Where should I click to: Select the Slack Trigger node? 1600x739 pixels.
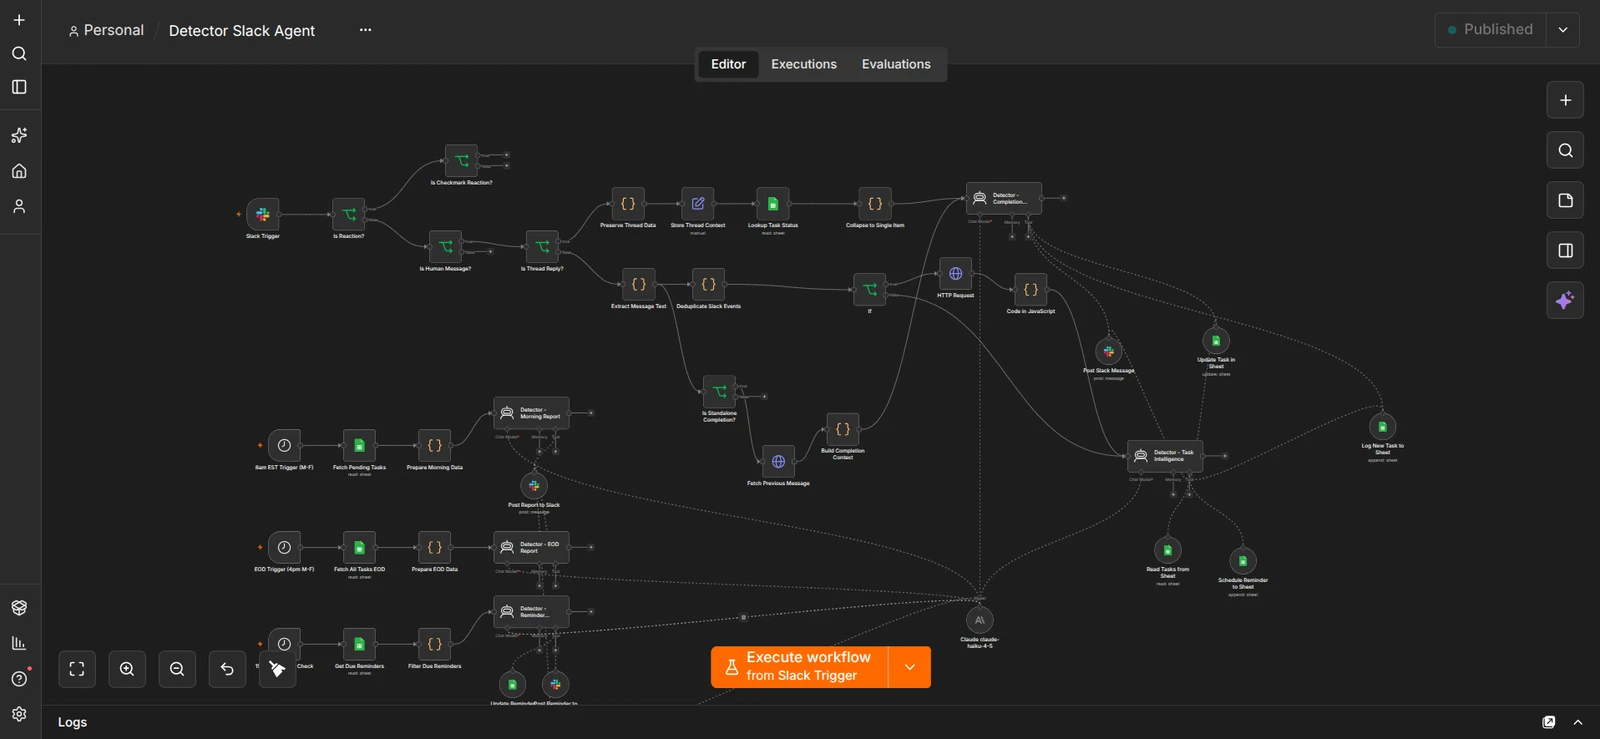coord(263,214)
